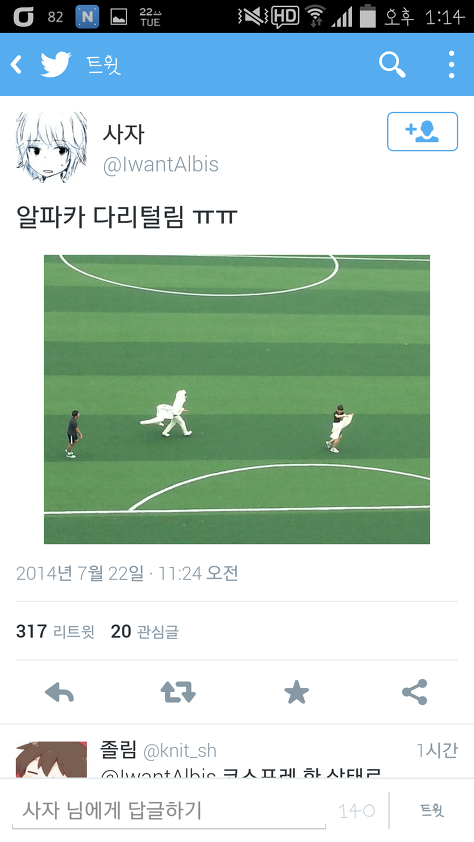
Task: Follow user with the add-person button
Action: tap(422, 132)
